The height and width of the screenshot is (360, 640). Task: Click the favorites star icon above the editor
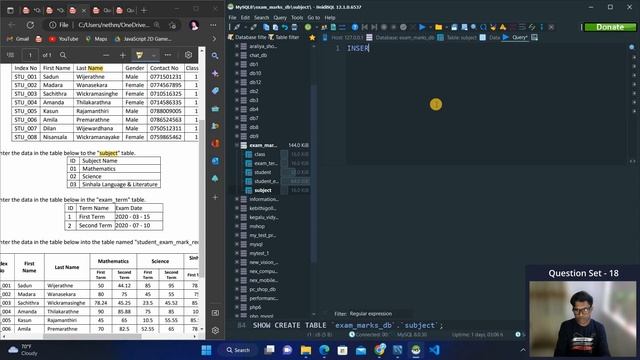(x=312, y=38)
